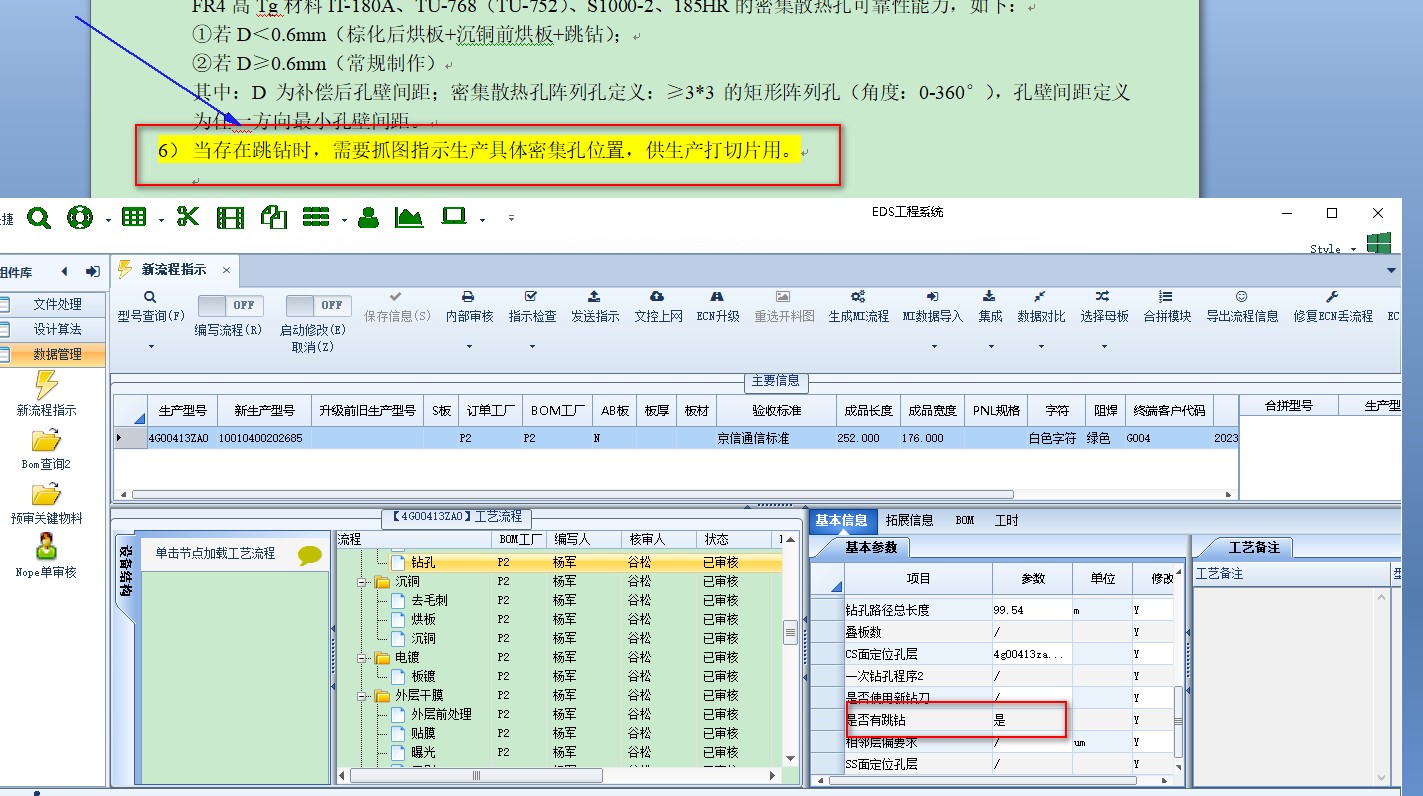Click 集成 download icon button
The width and height of the screenshot is (1423, 796).
(x=990, y=307)
